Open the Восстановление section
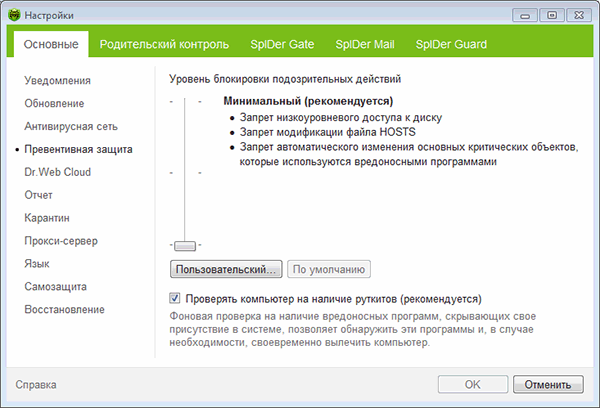 pos(64,310)
